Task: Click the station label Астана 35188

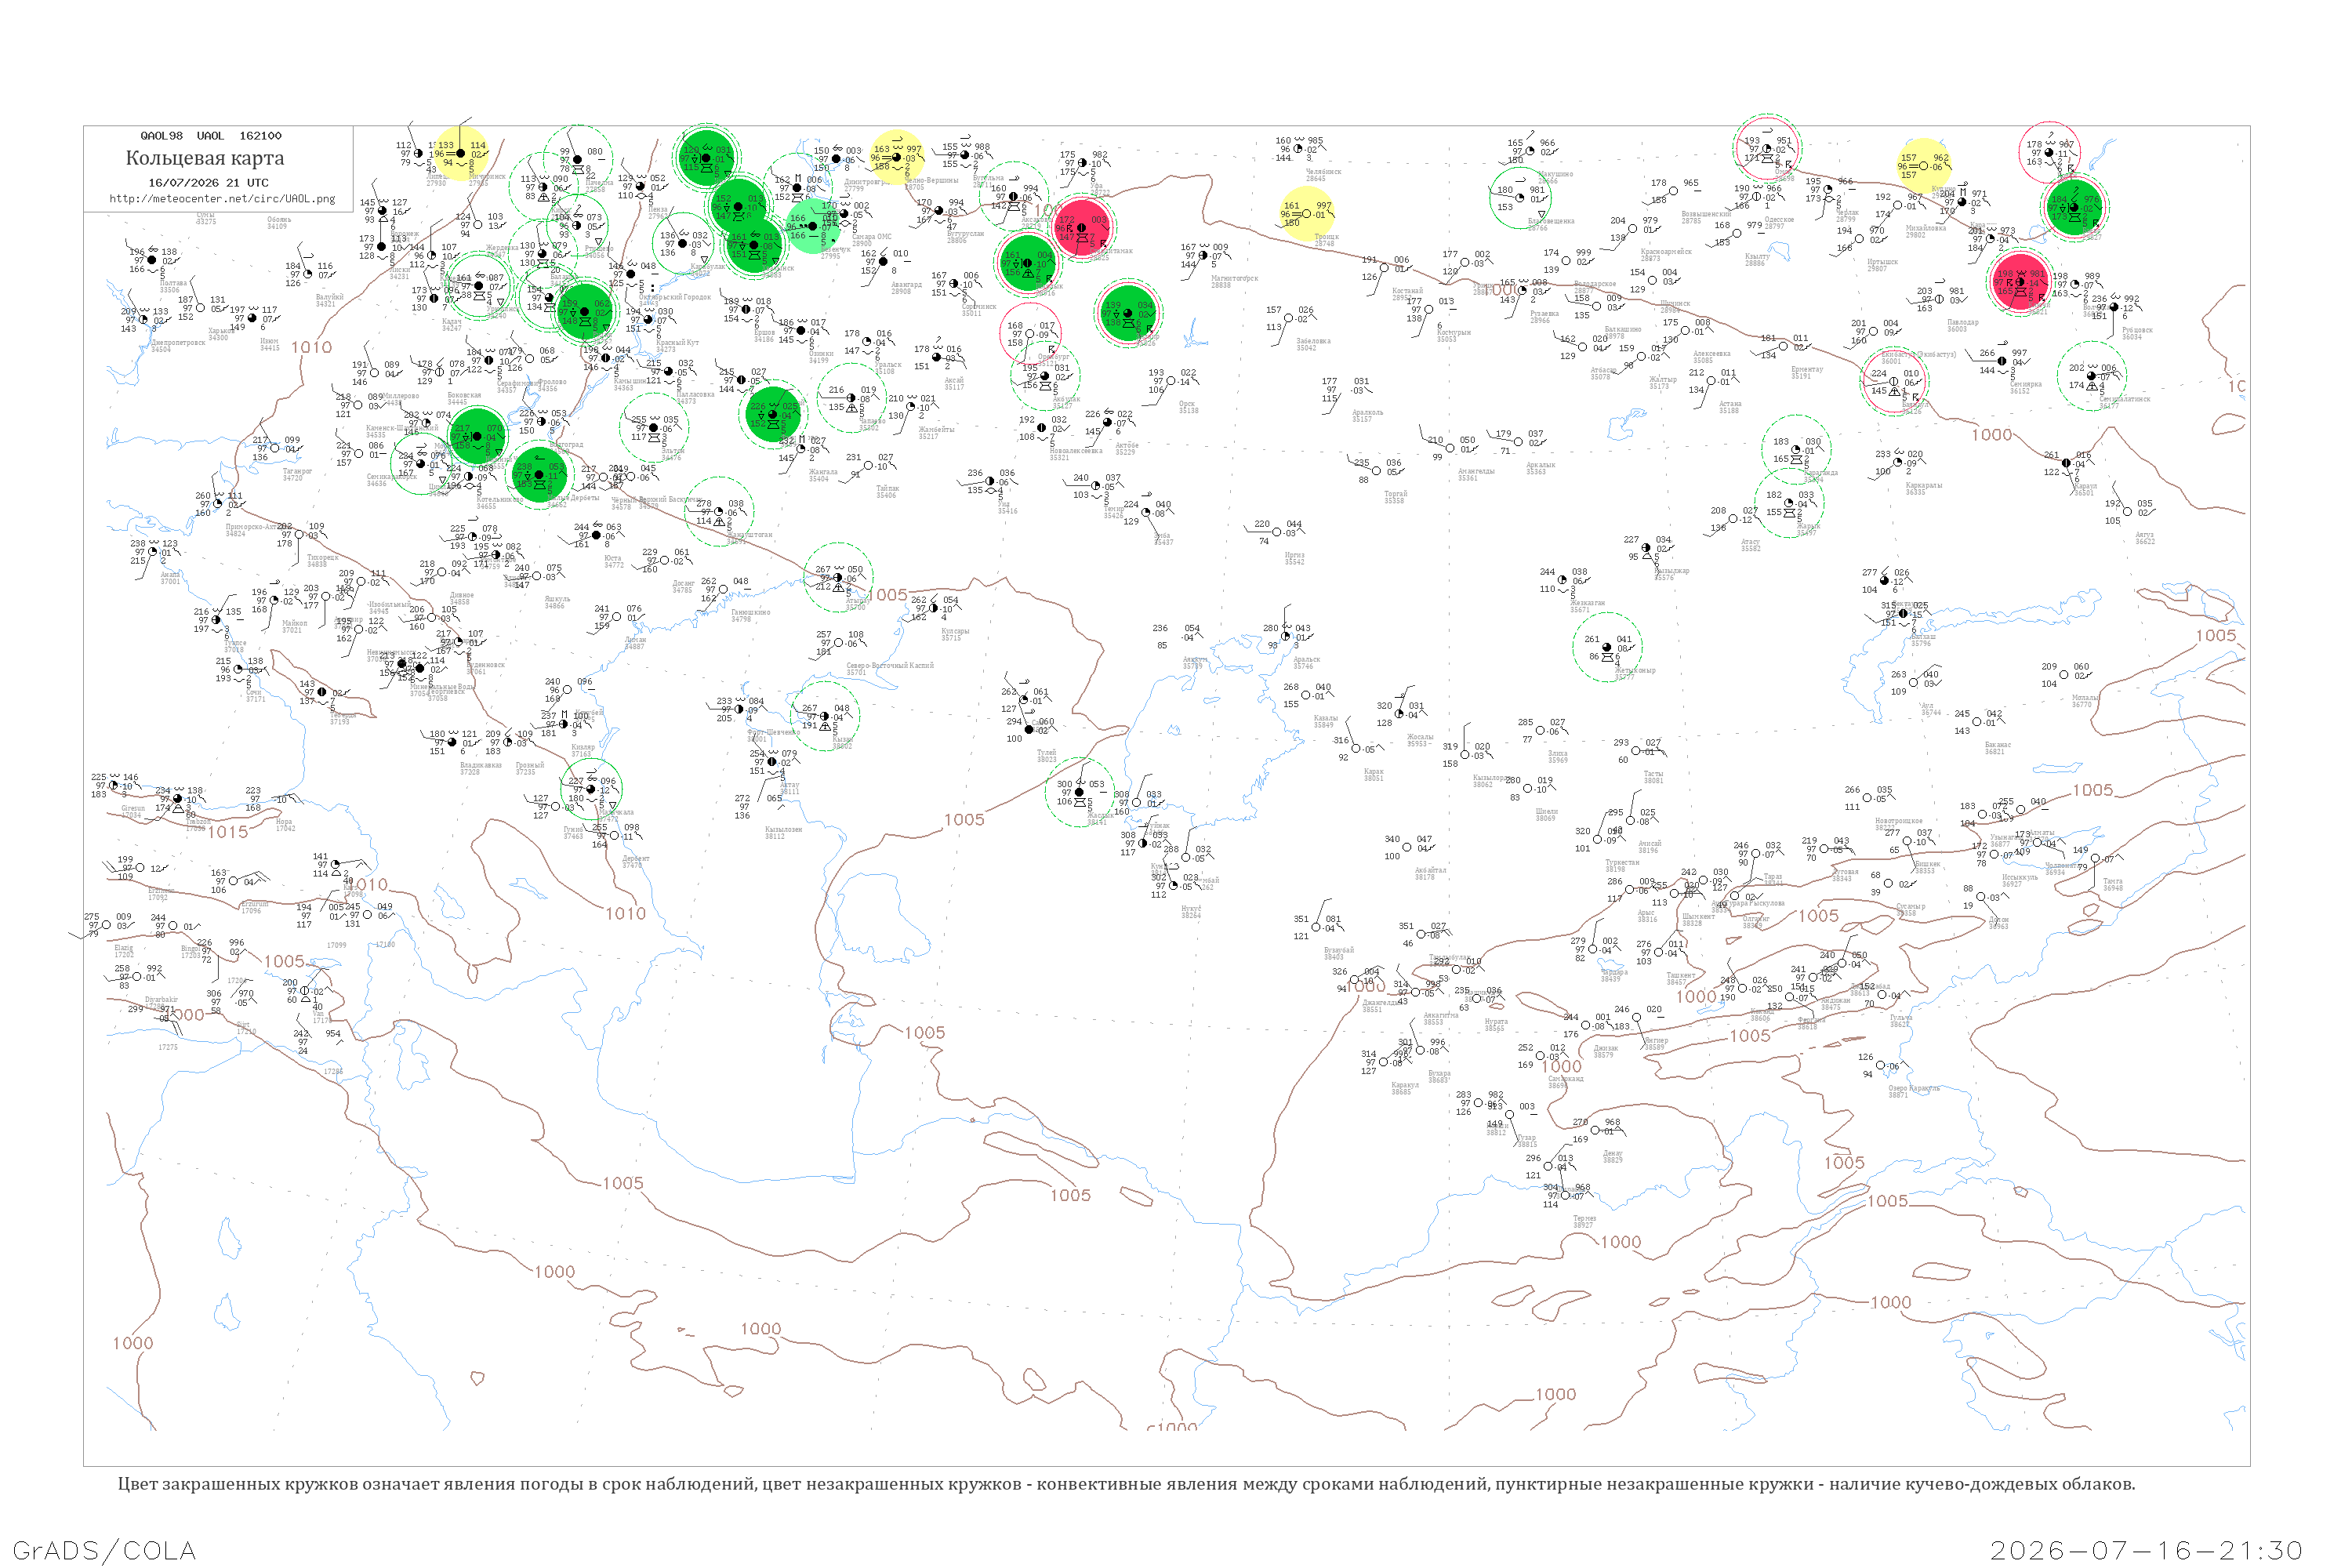Action: click(x=1730, y=407)
